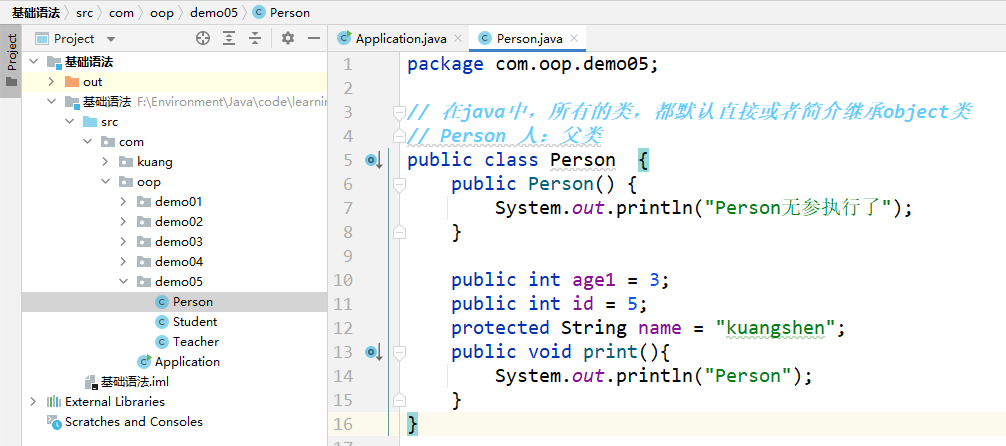Click breadcrumb src in navigation bar

tap(83, 12)
